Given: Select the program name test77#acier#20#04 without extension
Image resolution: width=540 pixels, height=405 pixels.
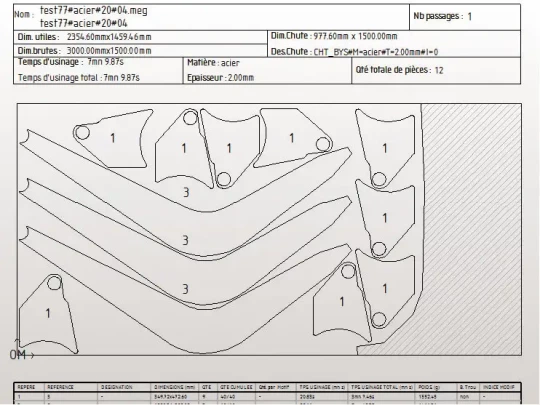Looking at the screenshot, I should [84, 23].
